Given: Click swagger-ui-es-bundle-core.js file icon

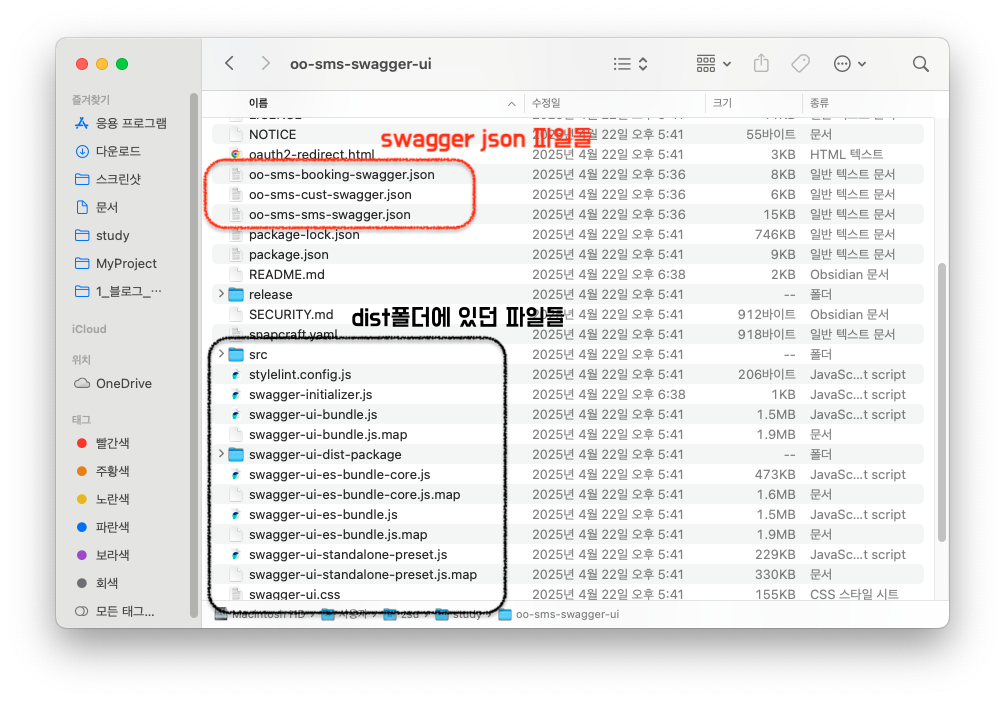Looking at the screenshot, I should coord(236,474).
